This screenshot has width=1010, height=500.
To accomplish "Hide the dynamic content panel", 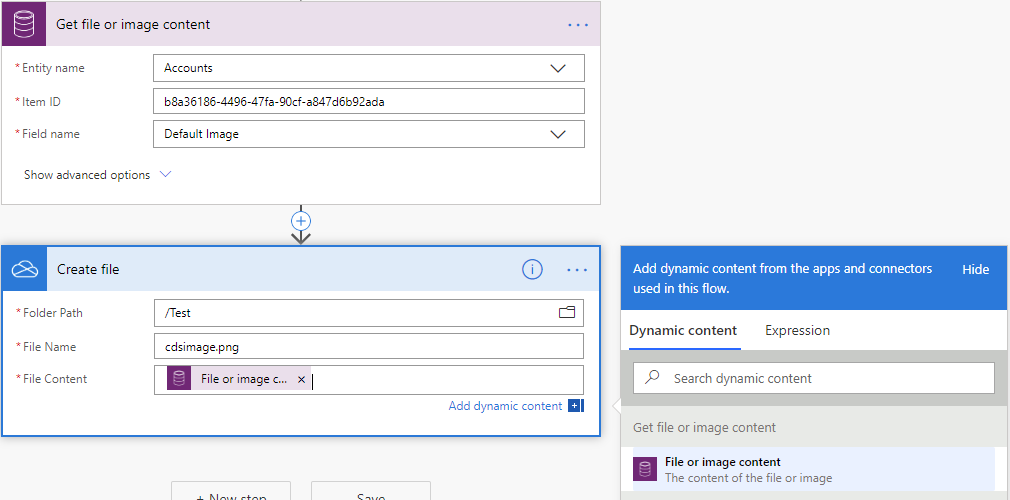I will pyautogui.click(x=975, y=269).
